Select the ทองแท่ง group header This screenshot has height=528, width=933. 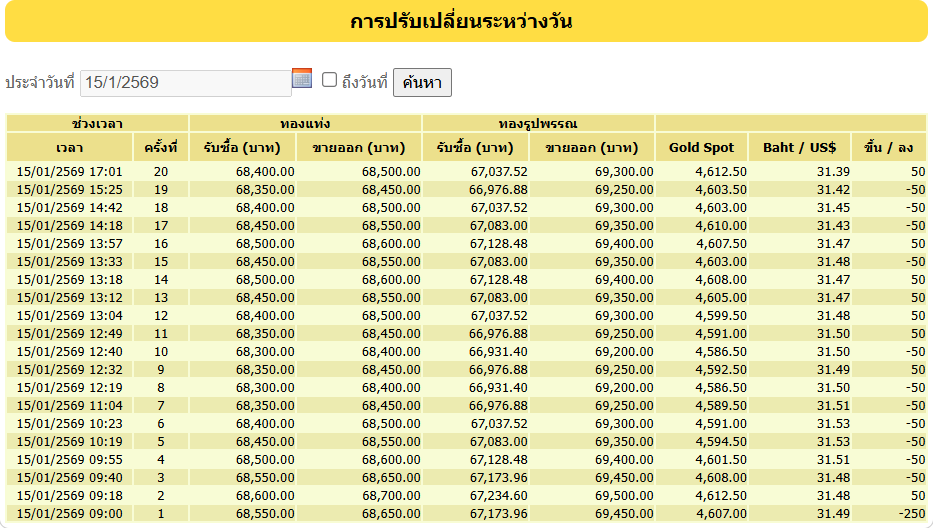[x=305, y=123]
